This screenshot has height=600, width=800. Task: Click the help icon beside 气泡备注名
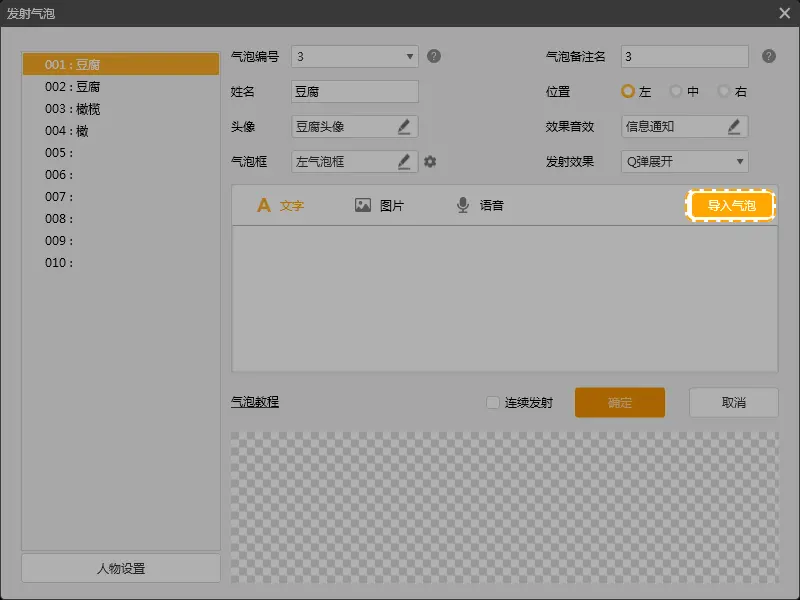[x=768, y=56]
